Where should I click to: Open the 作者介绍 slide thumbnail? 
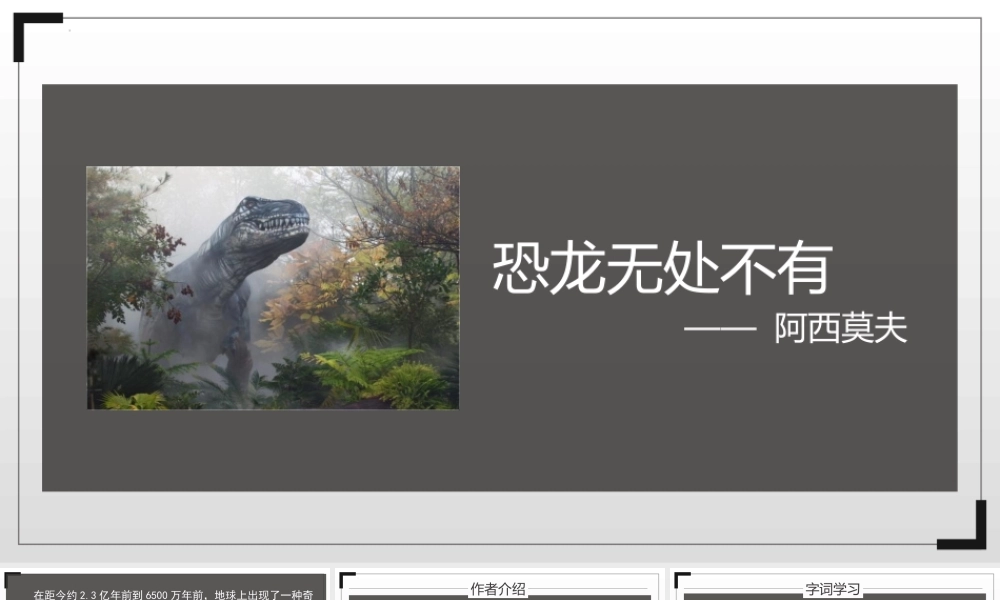(500, 585)
